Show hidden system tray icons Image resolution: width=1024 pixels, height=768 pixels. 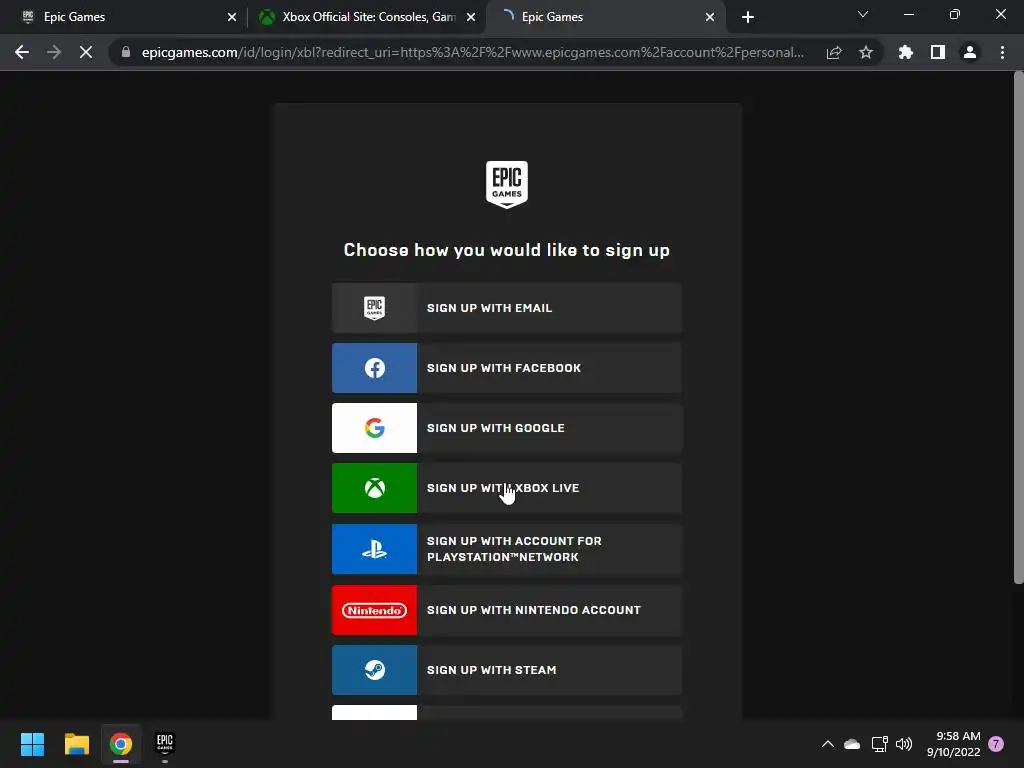(827, 744)
